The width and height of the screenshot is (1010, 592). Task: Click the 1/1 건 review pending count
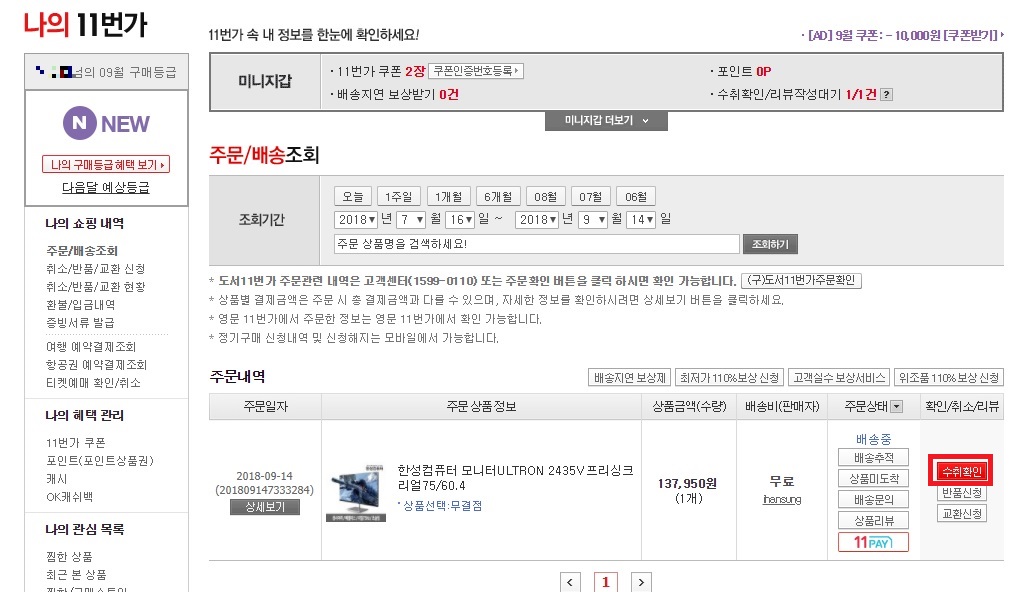pos(861,95)
